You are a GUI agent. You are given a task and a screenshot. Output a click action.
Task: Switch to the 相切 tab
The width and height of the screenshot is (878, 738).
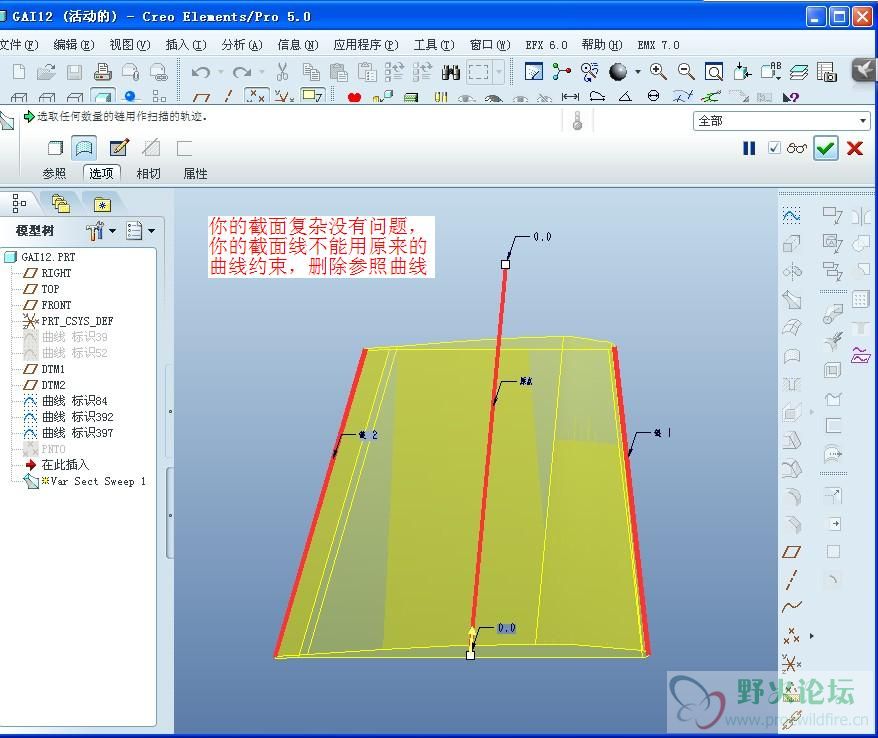point(148,174)
